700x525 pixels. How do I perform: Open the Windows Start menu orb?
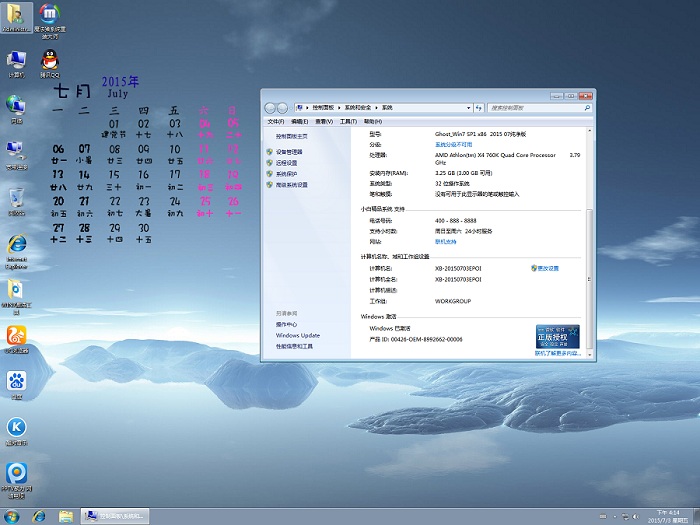(x=12, y=516)
